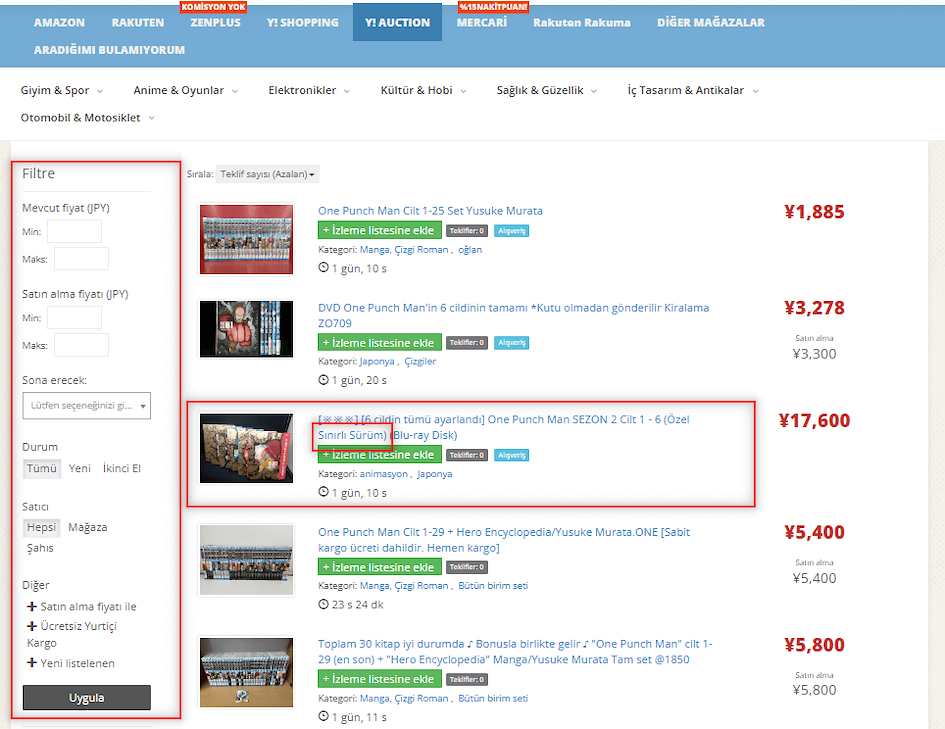Switch to the RAKUTEN tab
The image size is (945, 729).
(x=137, y=23)
